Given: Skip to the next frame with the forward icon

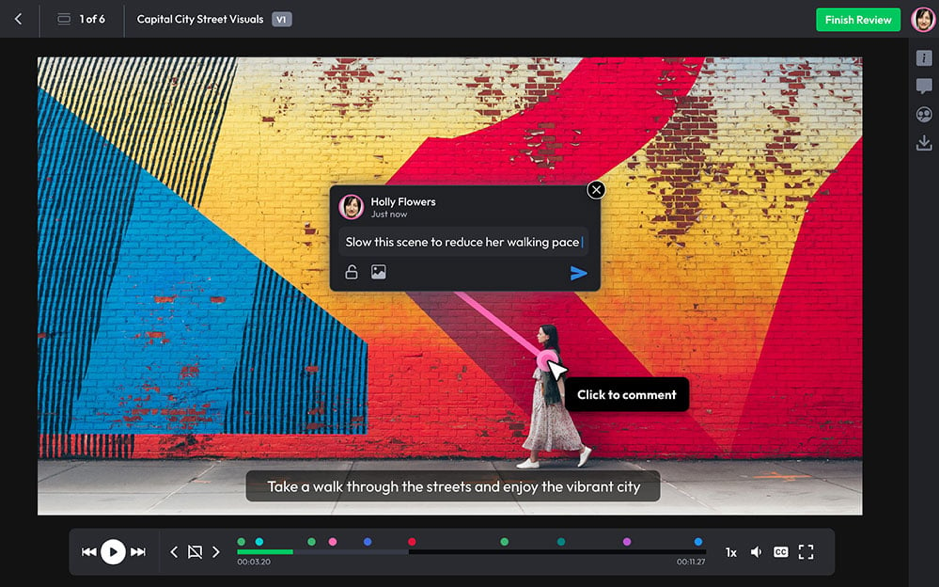Looking at the screenshot, I should (x=137, y=551).
